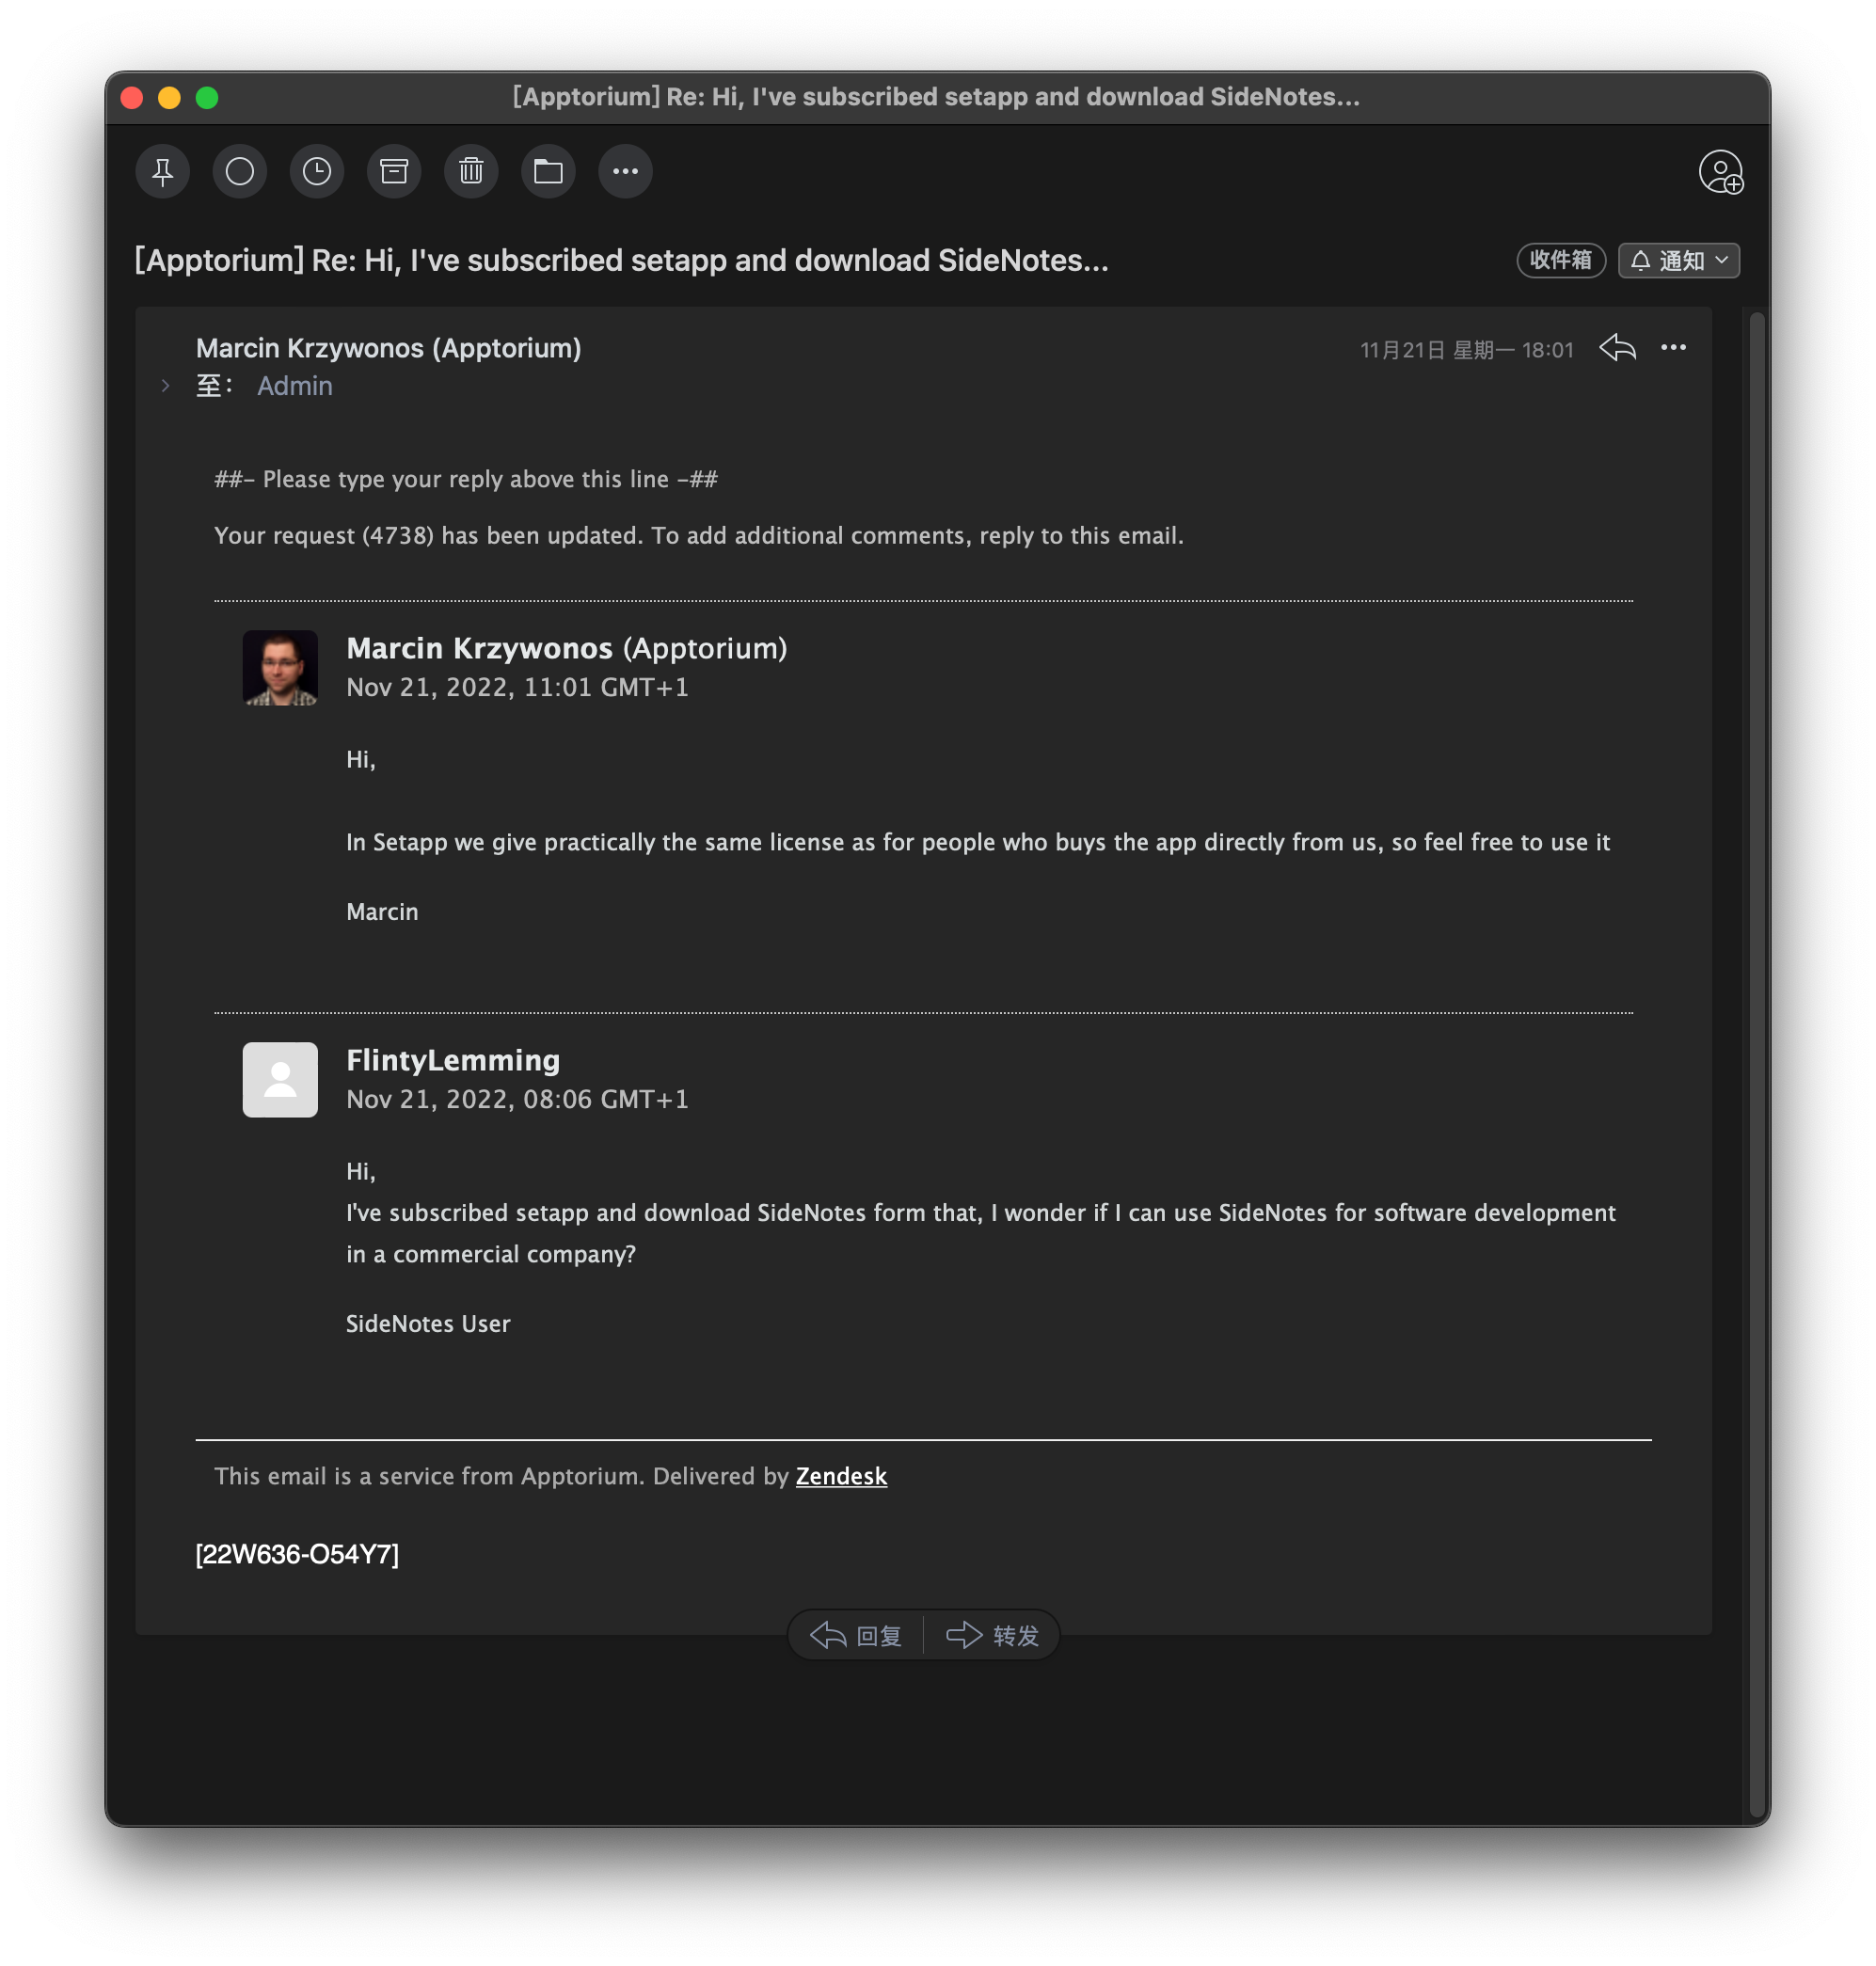Pin this email with the pin icon

point(163,172)
